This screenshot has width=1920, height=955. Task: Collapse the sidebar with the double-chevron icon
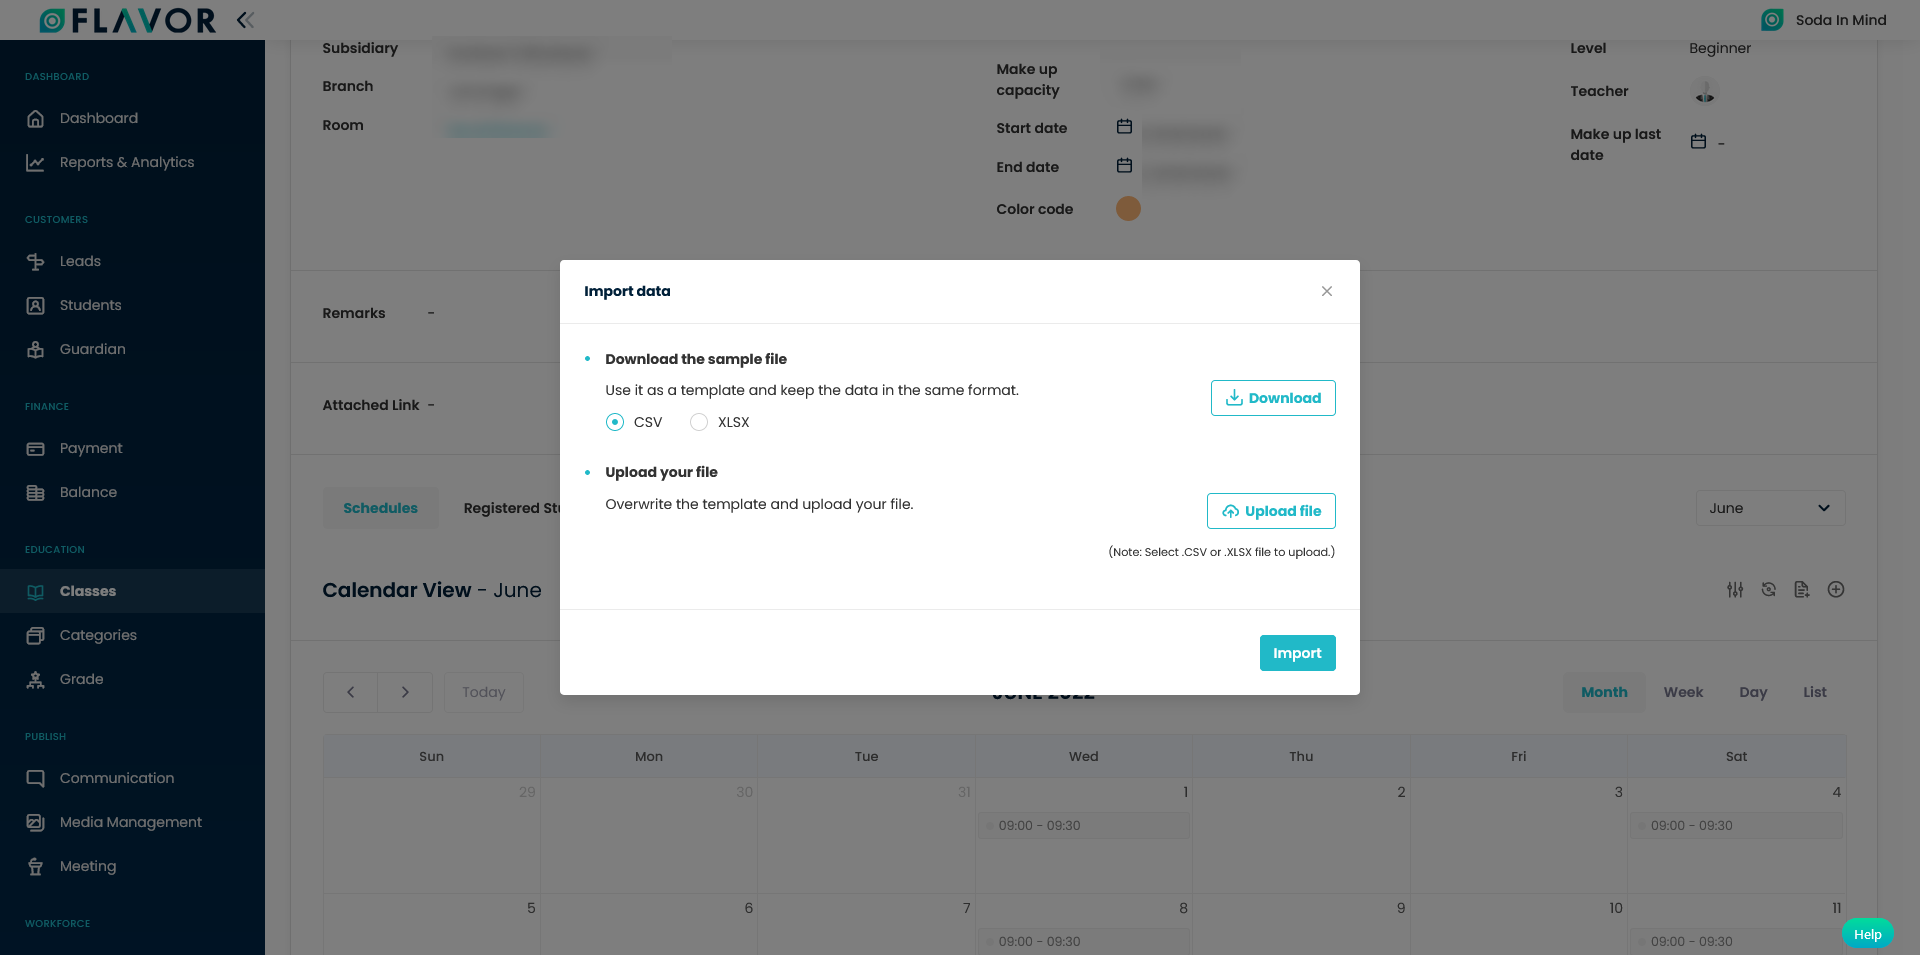245,20
